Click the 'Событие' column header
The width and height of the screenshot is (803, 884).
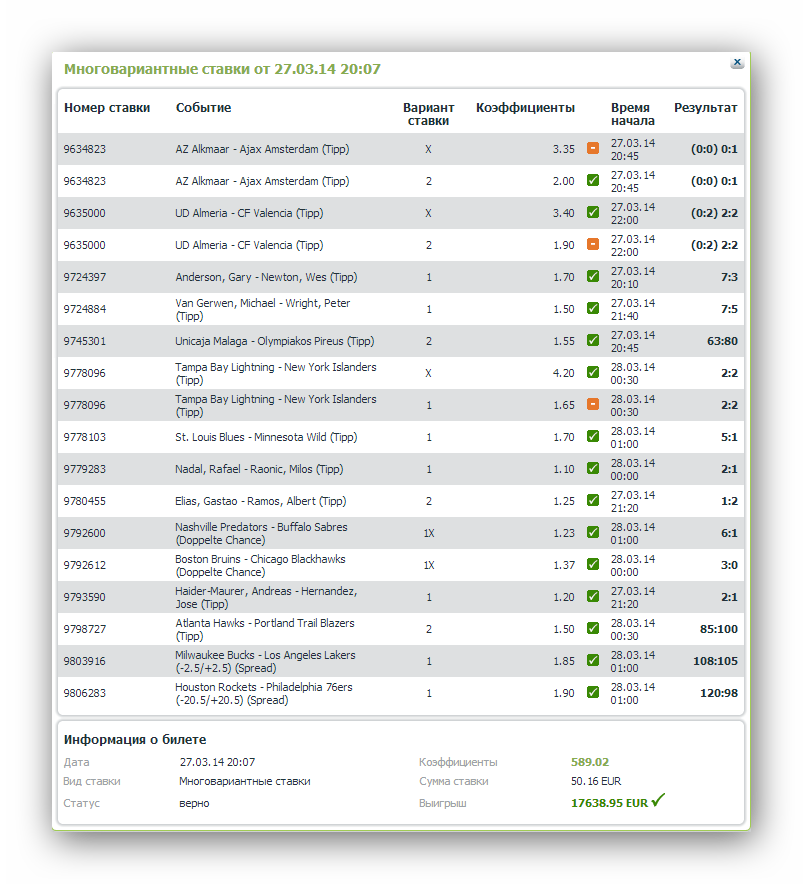click(204, 108)
